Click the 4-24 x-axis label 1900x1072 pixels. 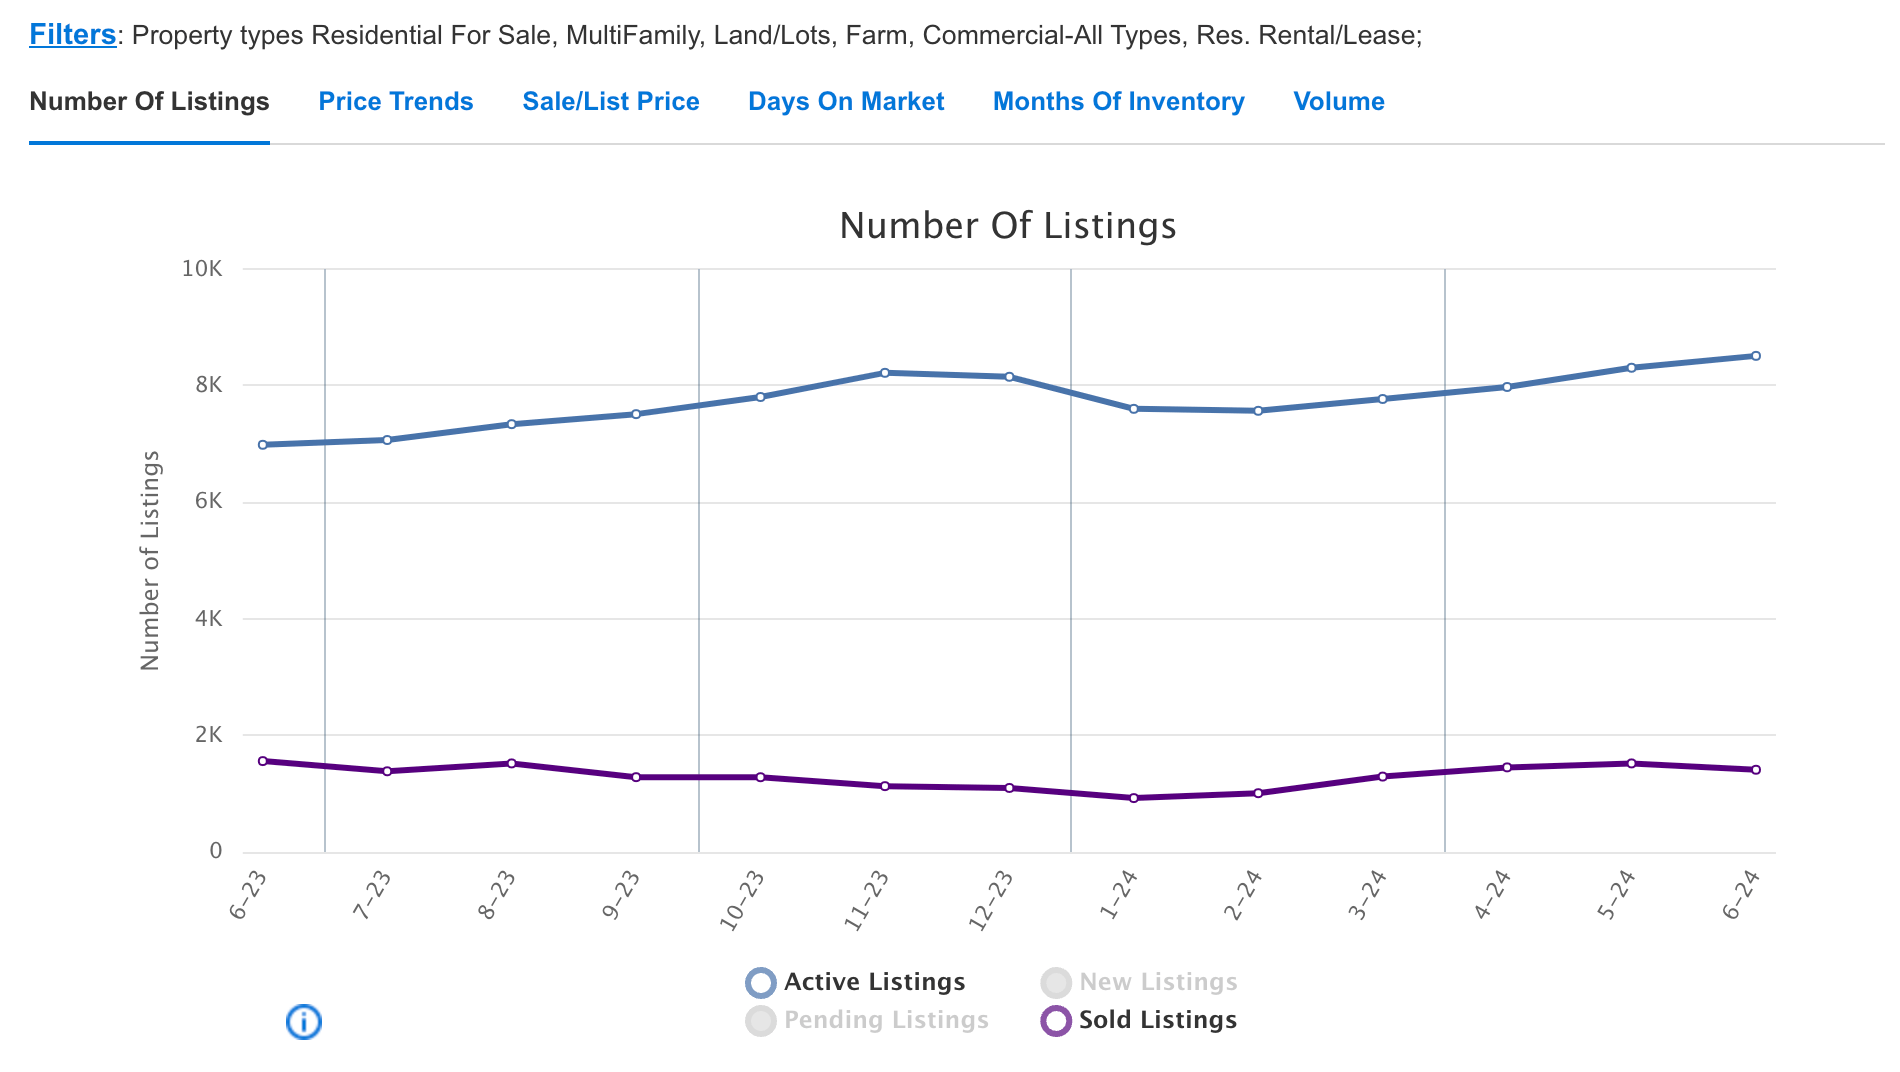coord(1492,895)
